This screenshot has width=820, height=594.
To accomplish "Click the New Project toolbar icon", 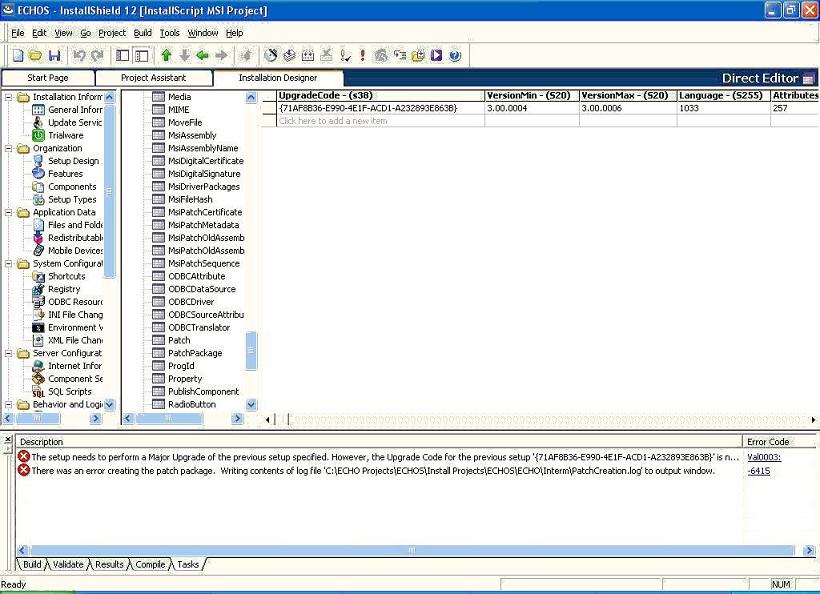I will (x=16, y=56).
